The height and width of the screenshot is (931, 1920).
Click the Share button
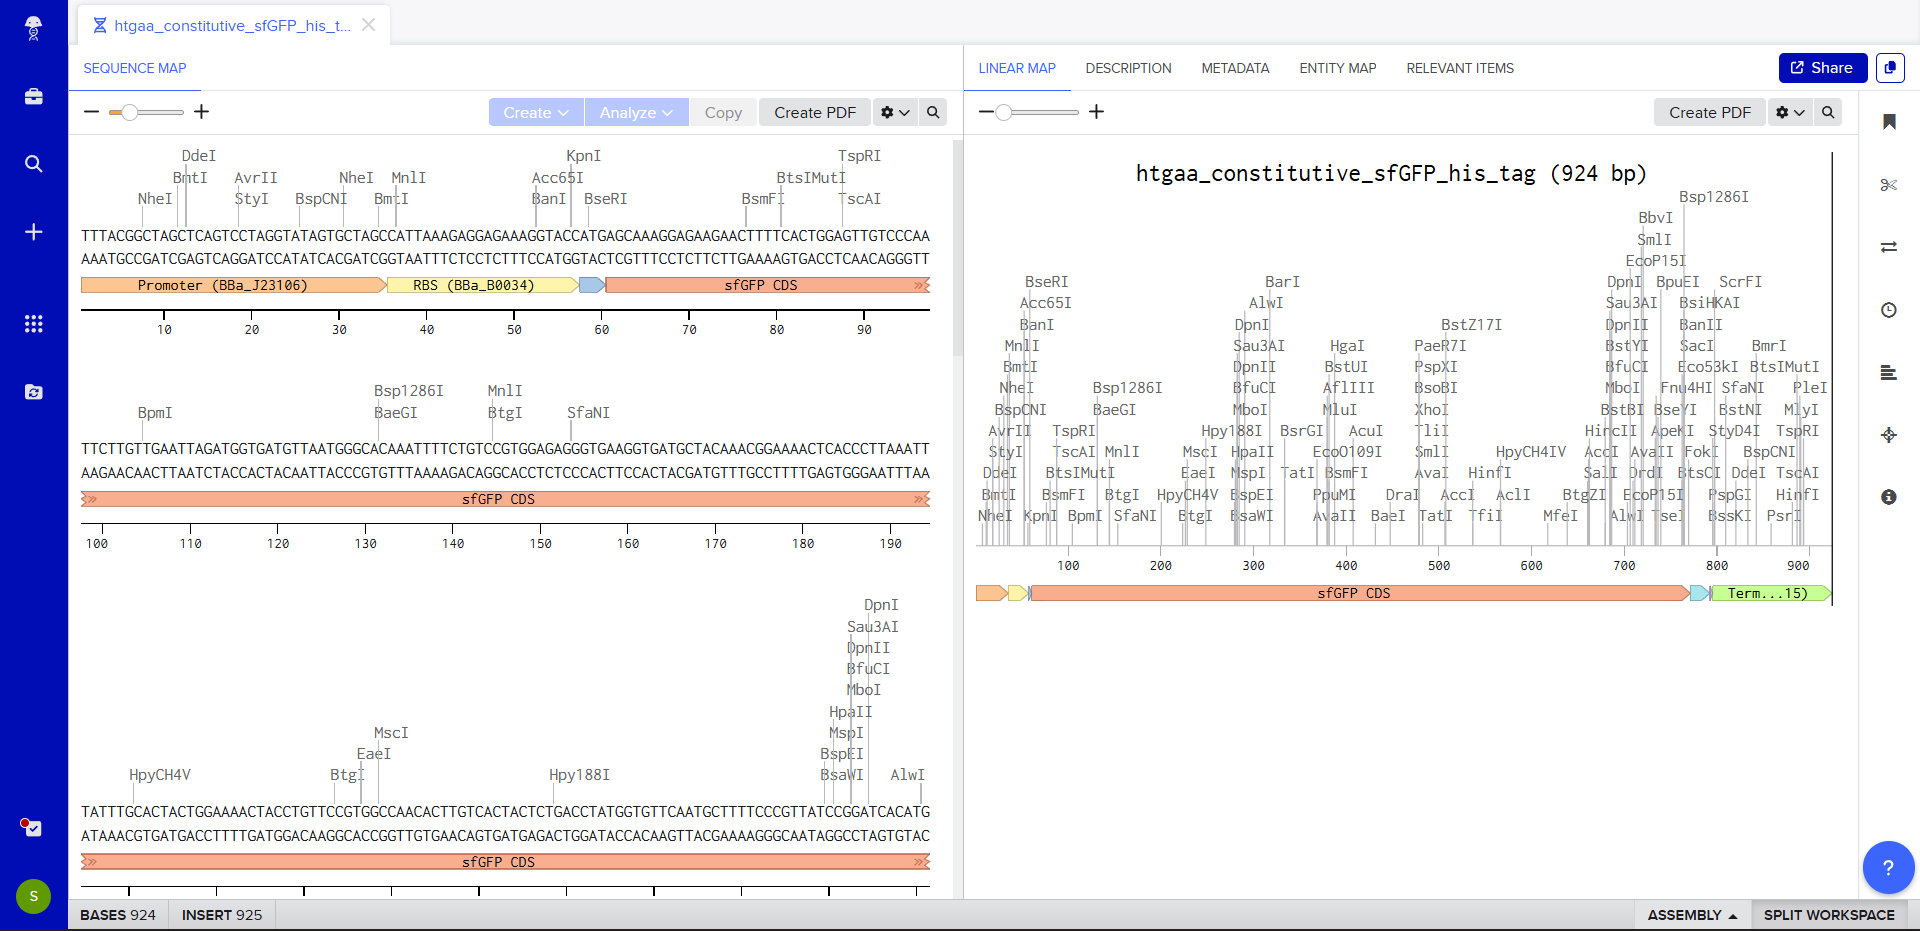click(1822, 68)
